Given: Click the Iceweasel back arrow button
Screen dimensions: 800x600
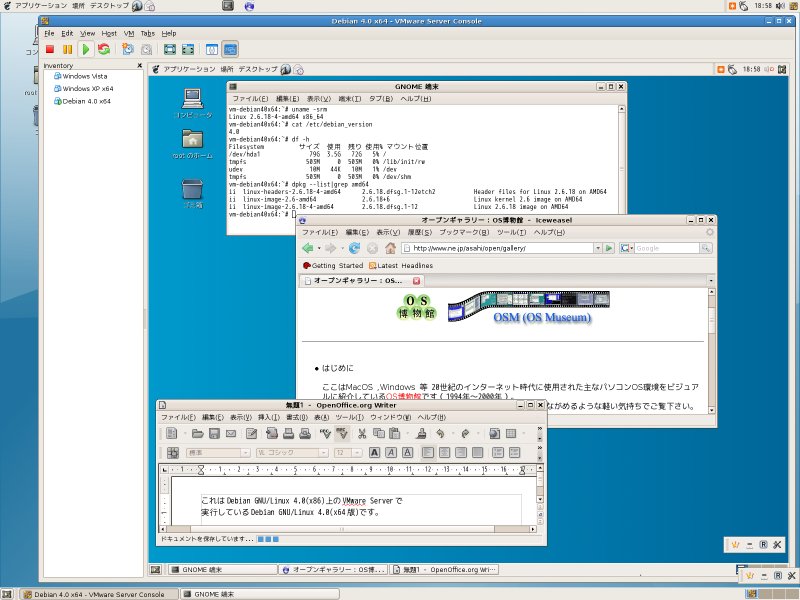Looking at the screenshot, I should tap(308, 248).
